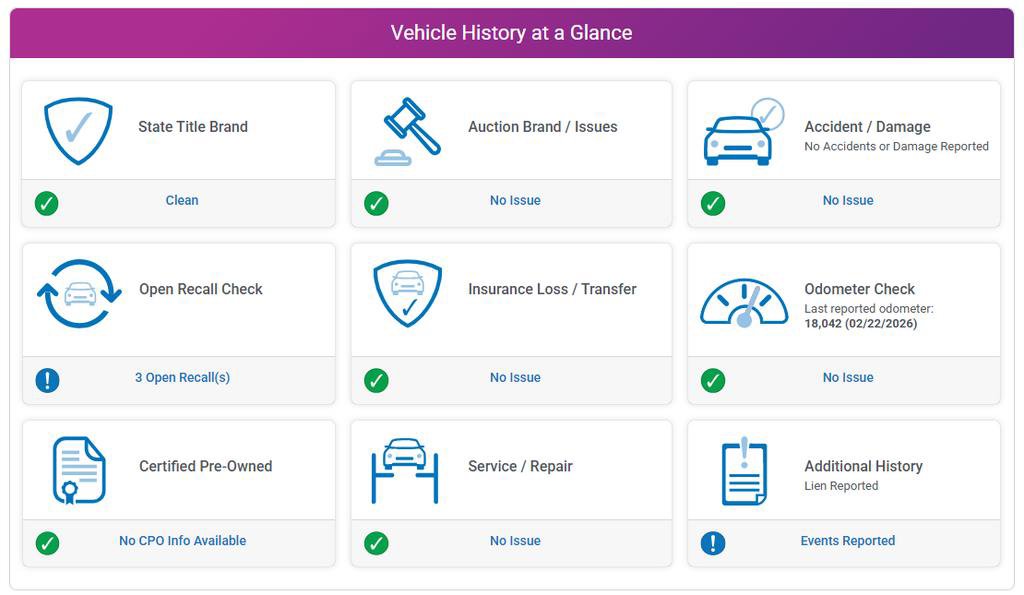The width and height of the screenshot is (1024, 595).
Task: Open the Events Reported link
Action: pos(847,541)
